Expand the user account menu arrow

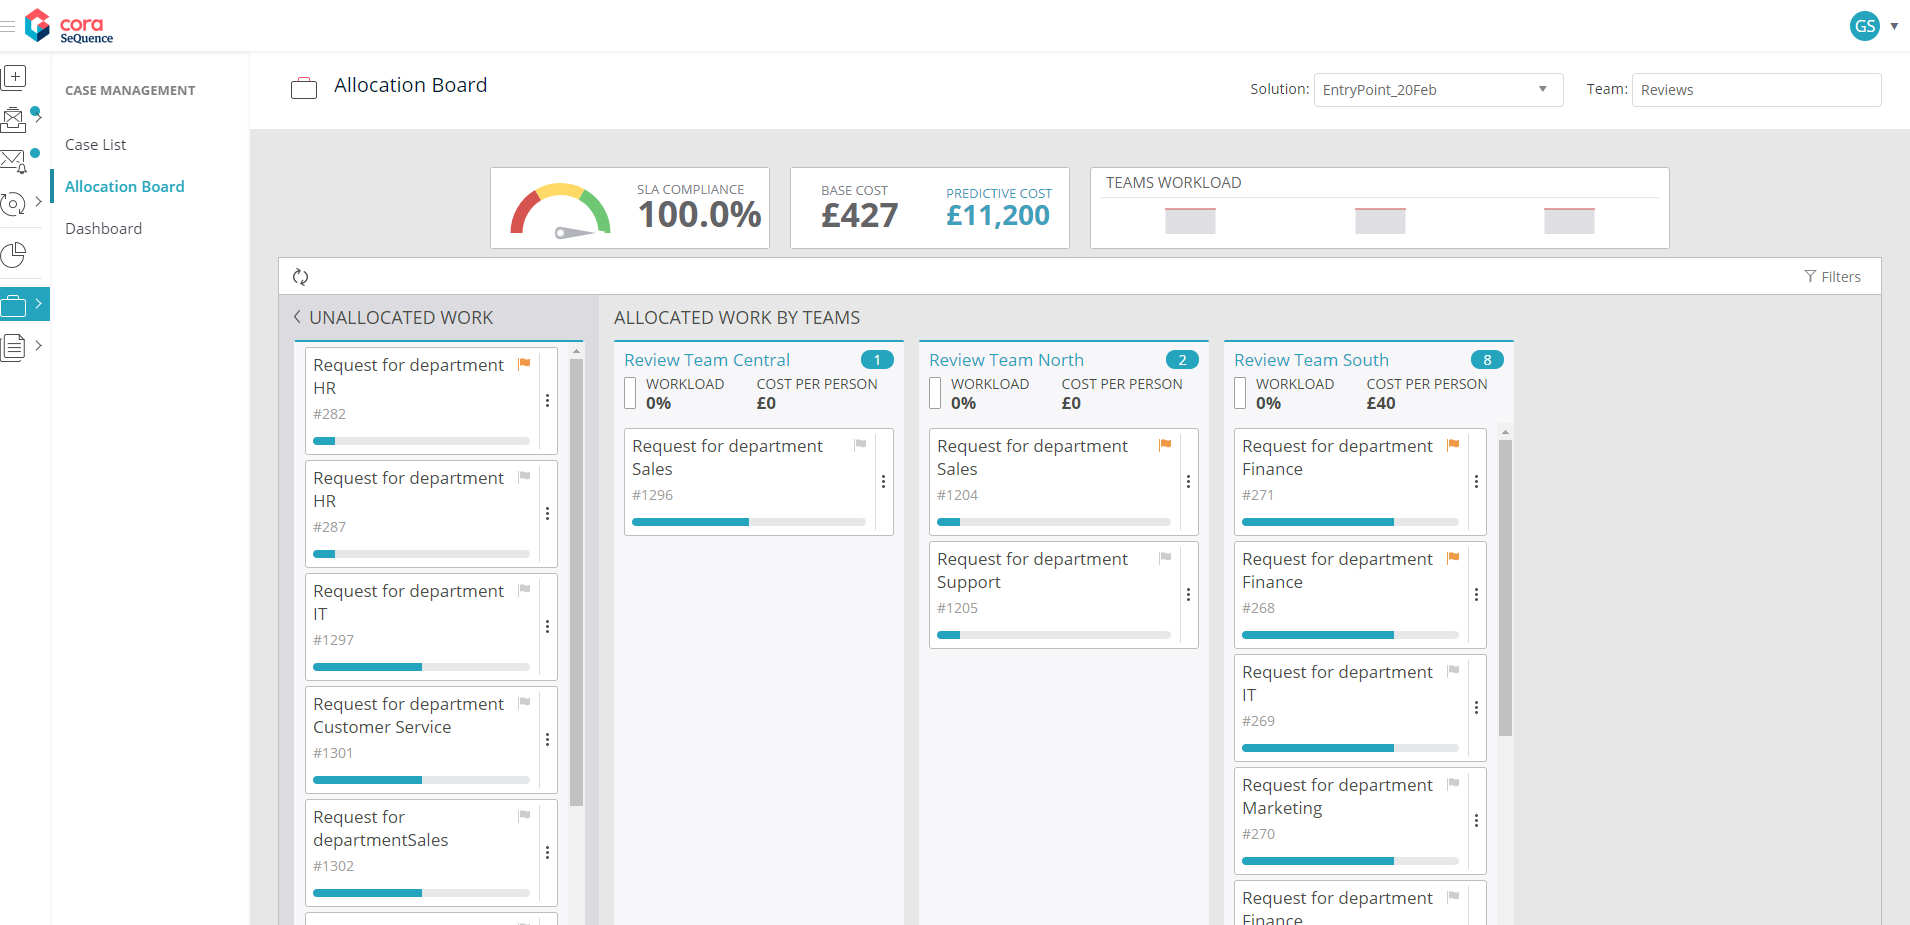coord(1894,26)
